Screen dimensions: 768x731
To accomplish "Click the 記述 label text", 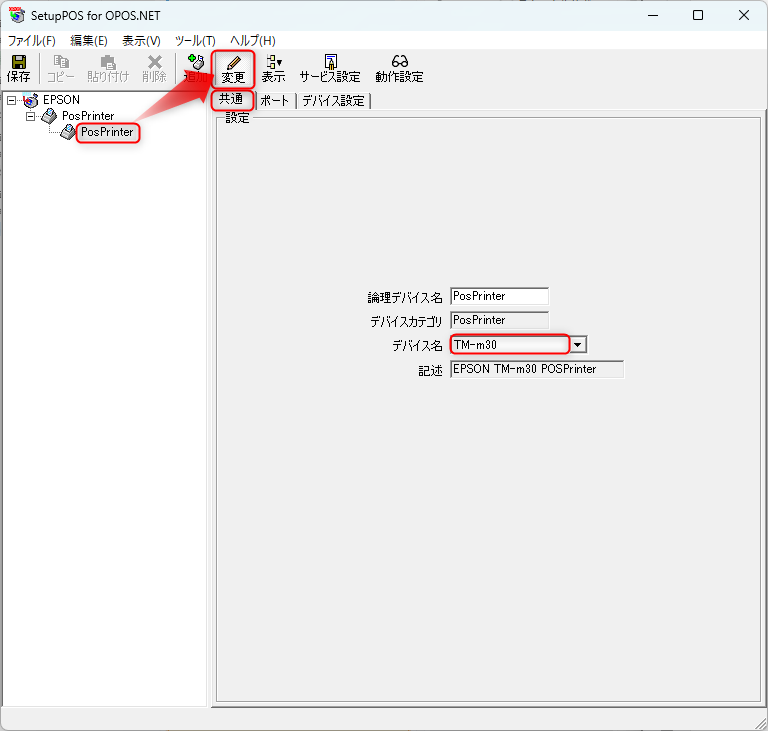I will (x=431, y=370).
